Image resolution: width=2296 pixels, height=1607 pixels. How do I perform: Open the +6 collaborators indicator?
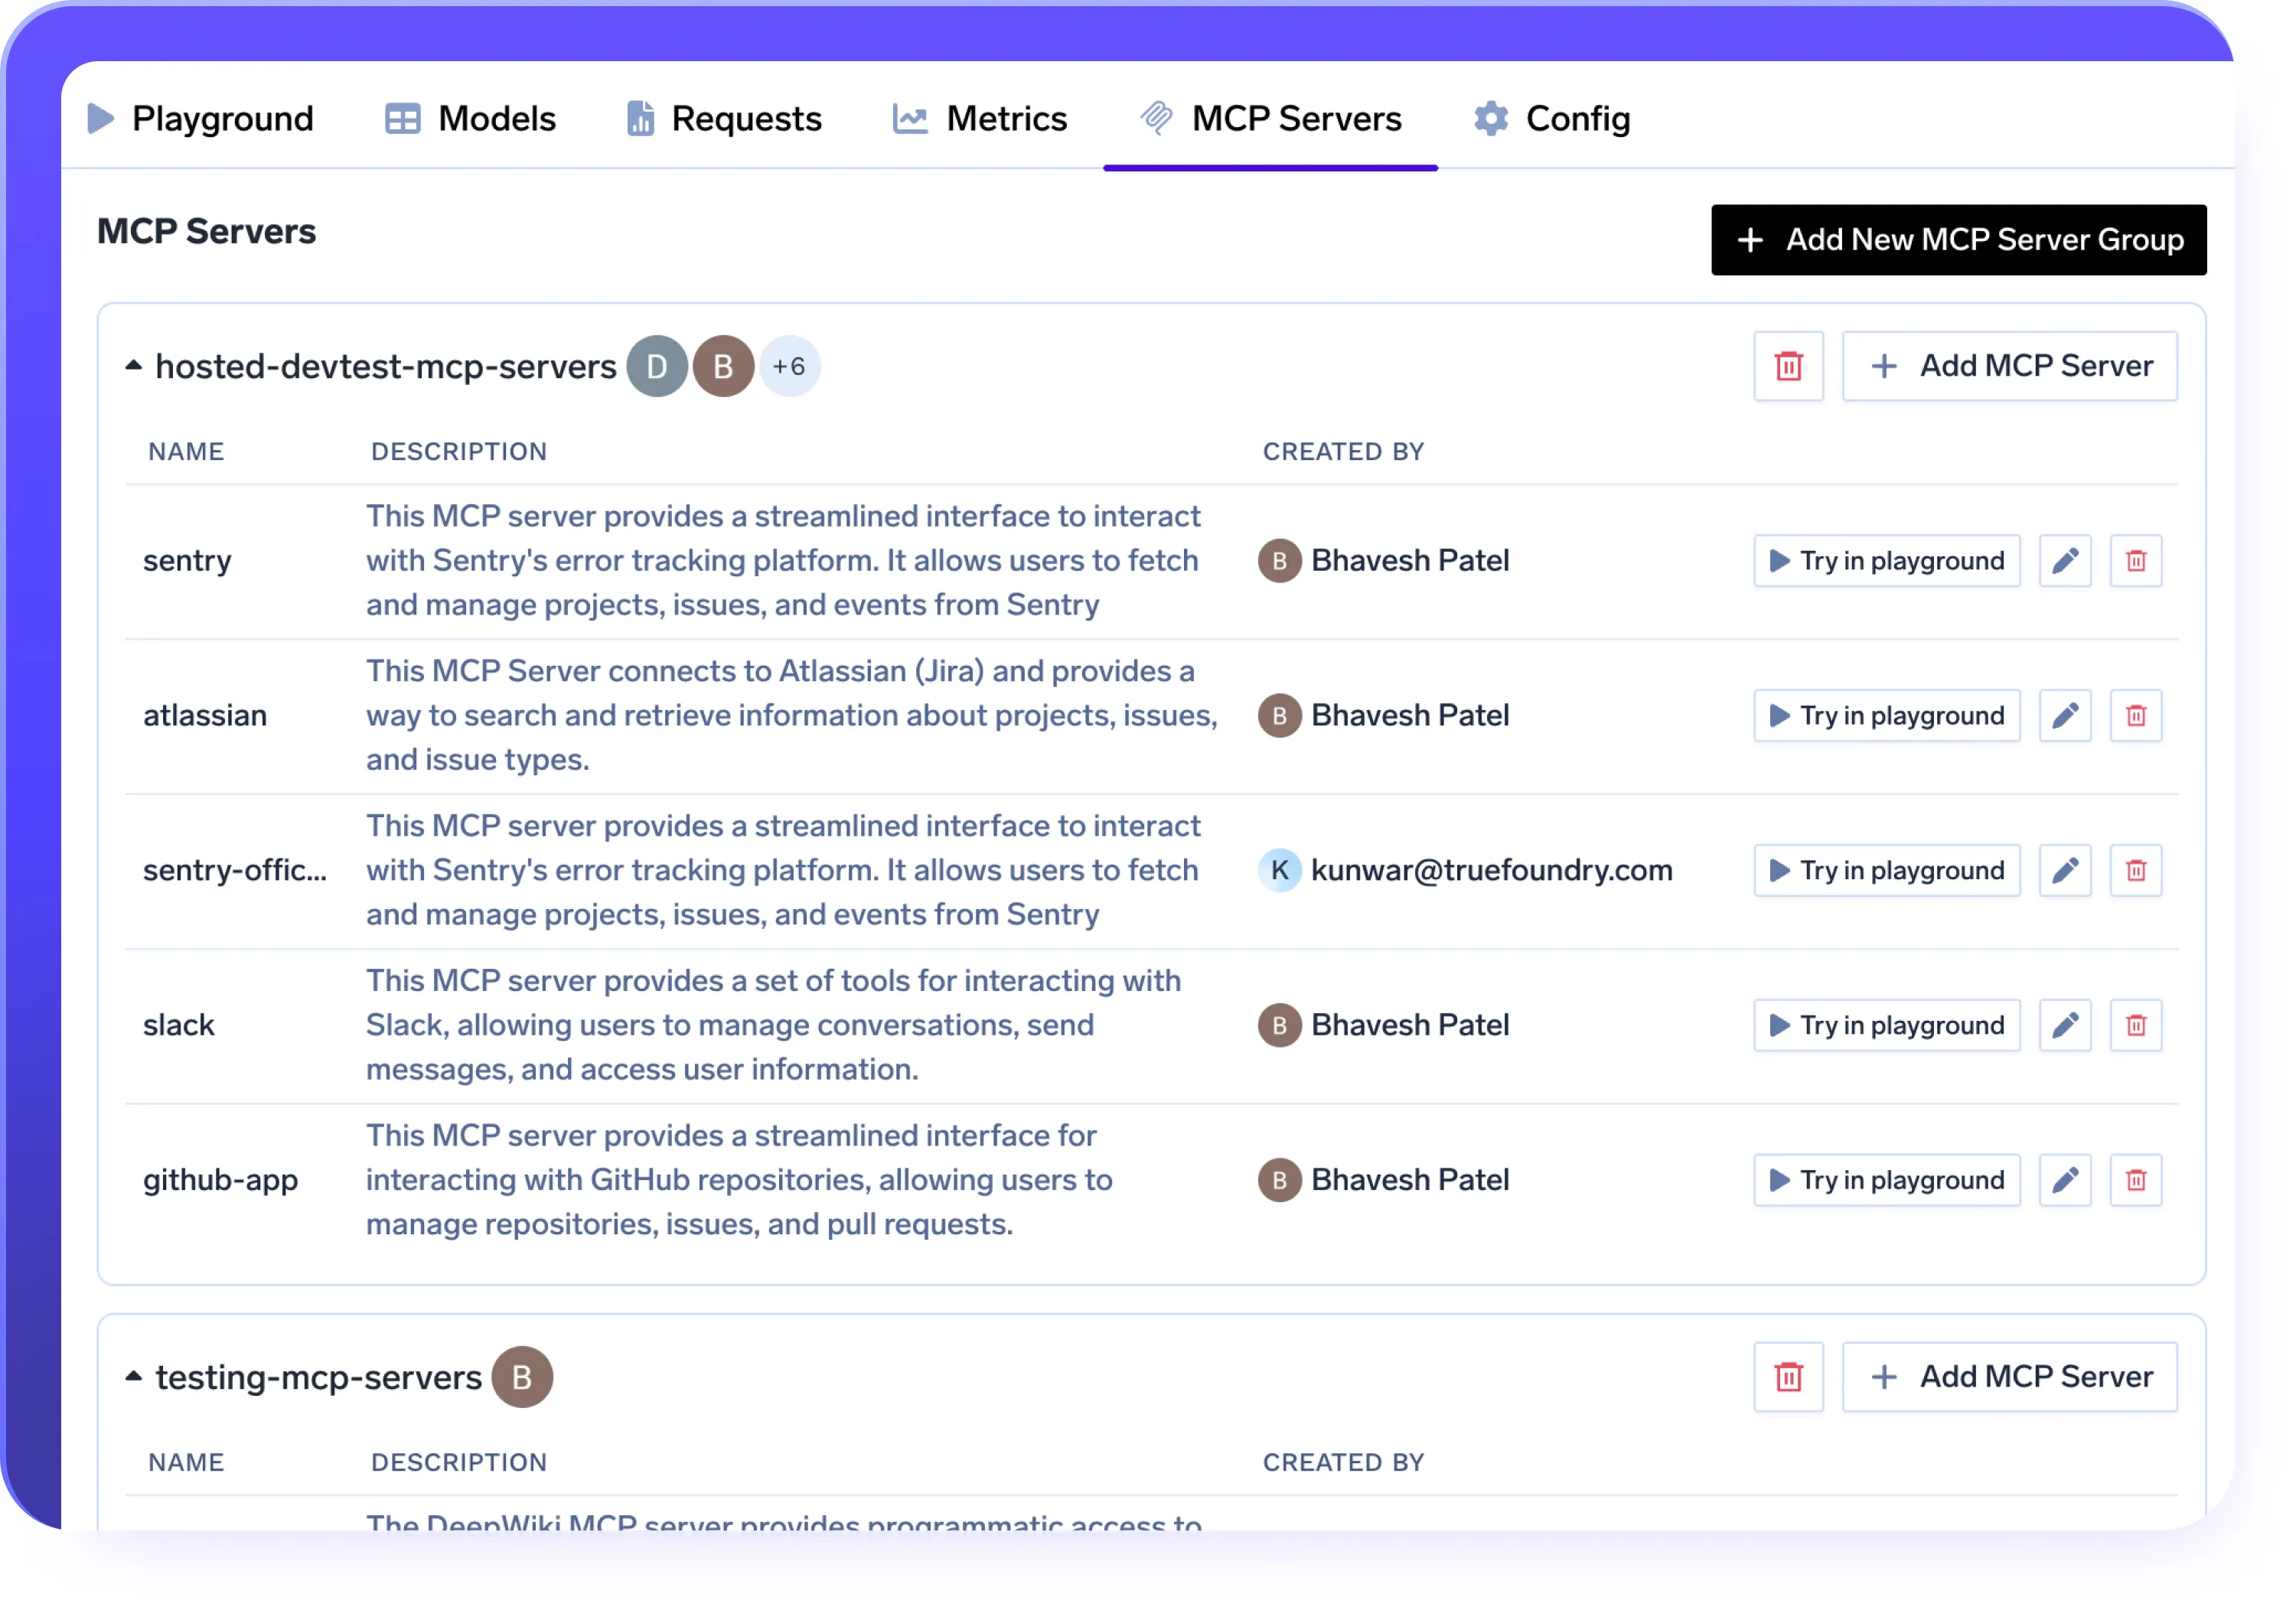pyautogui.click(x=790, y=366)
